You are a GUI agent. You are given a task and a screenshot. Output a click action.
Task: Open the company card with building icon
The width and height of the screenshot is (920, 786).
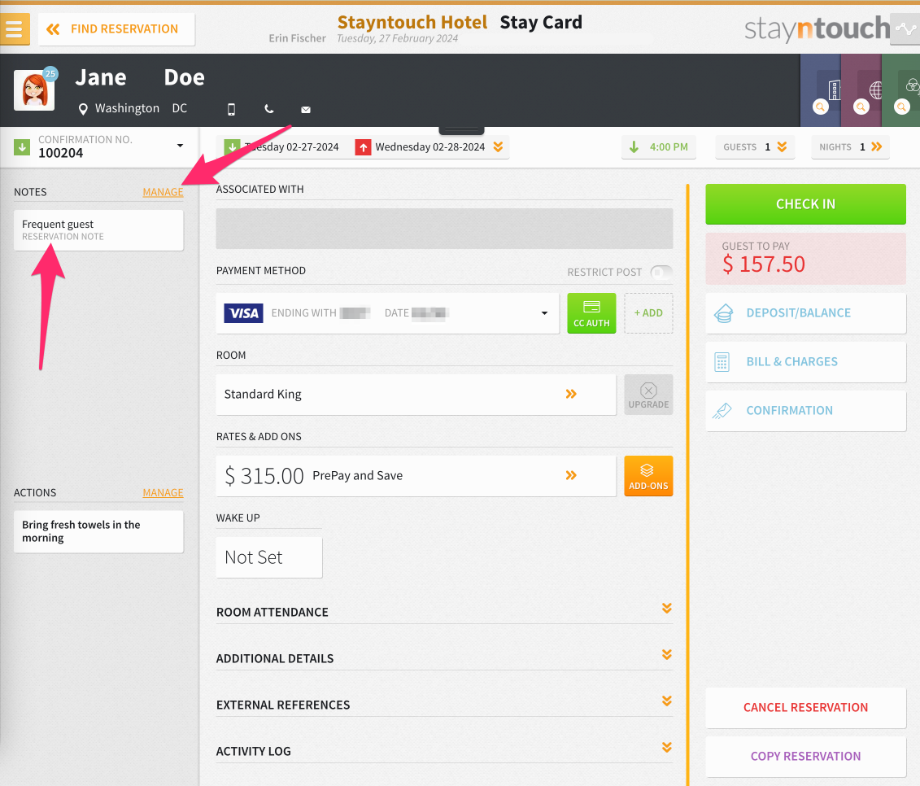(x=820, y=90)
